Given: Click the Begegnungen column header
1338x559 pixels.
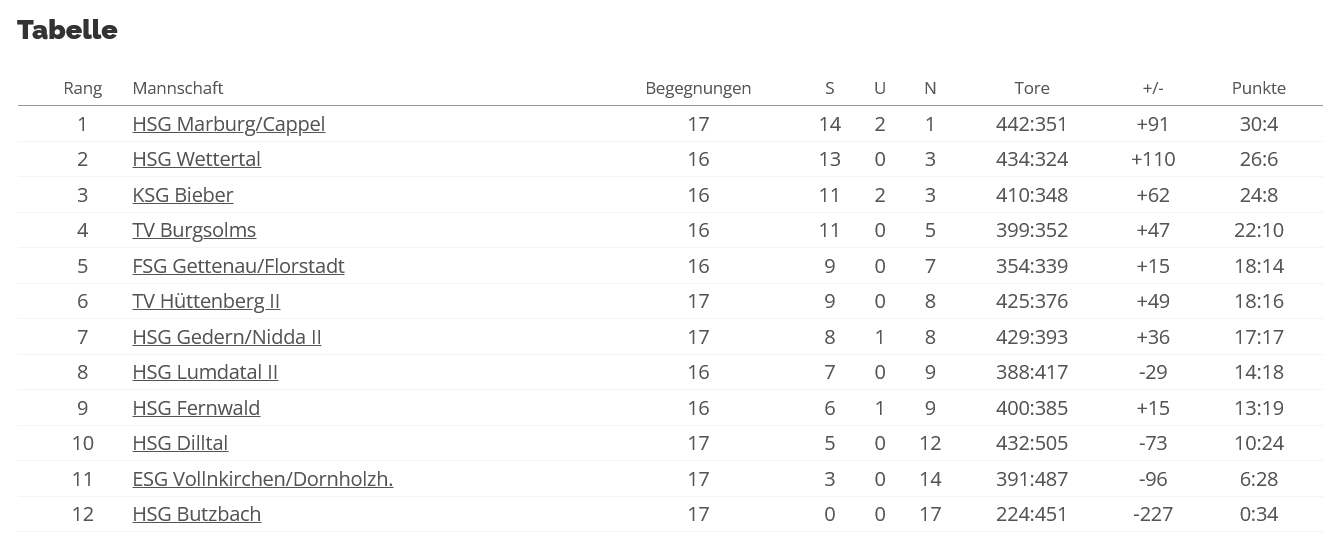Looking at the screenshot, I should tap(698, 88).
